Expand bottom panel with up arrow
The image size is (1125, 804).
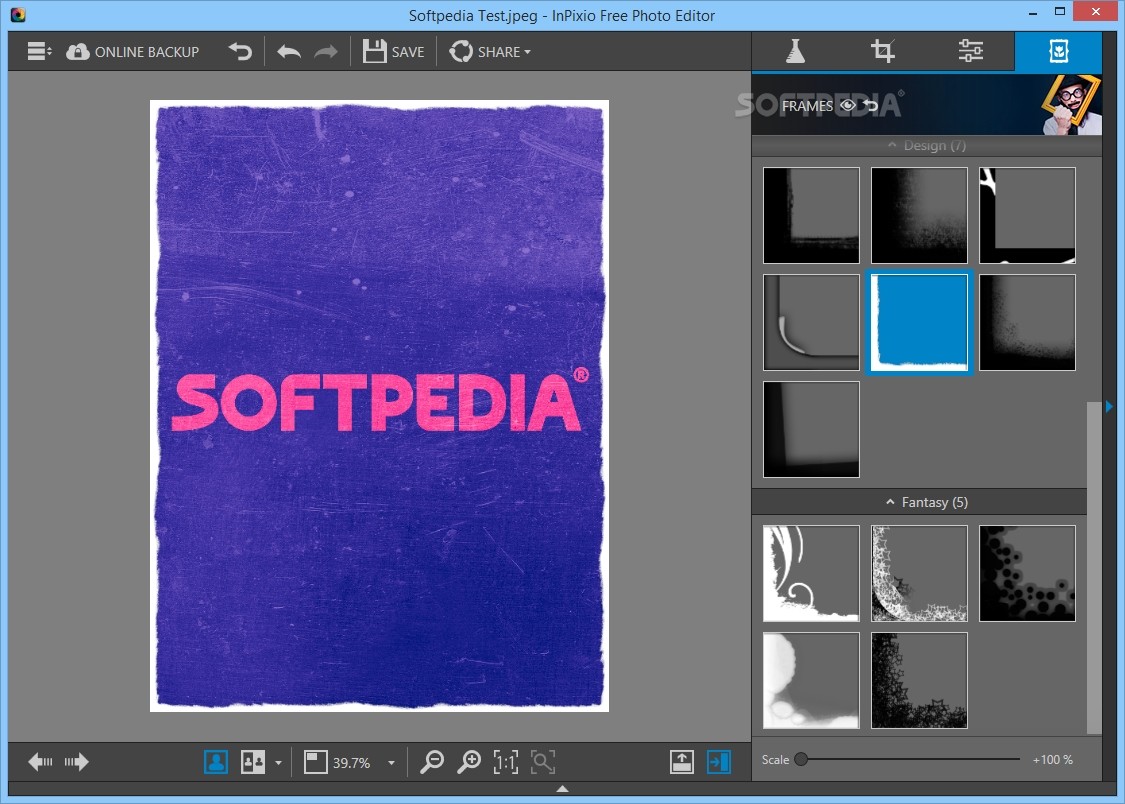click(562, 788)
